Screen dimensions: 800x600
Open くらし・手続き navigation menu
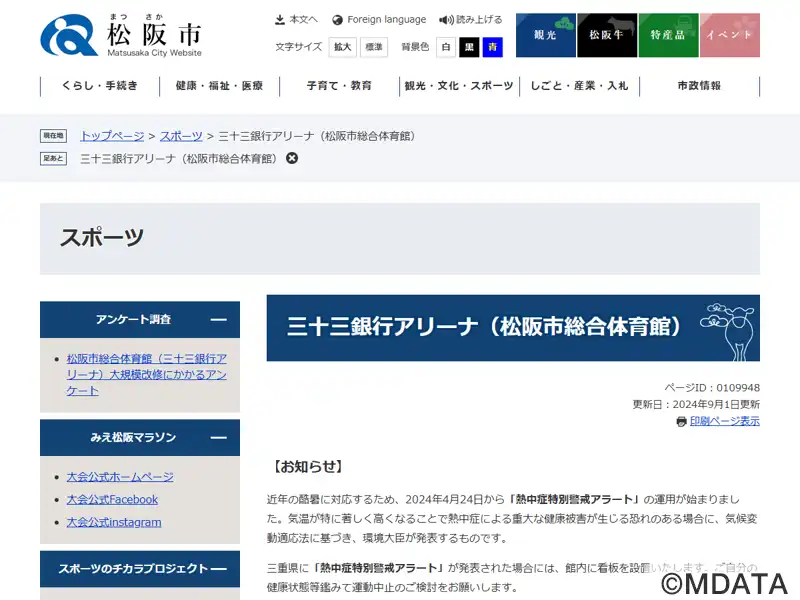tap(100, 86)
